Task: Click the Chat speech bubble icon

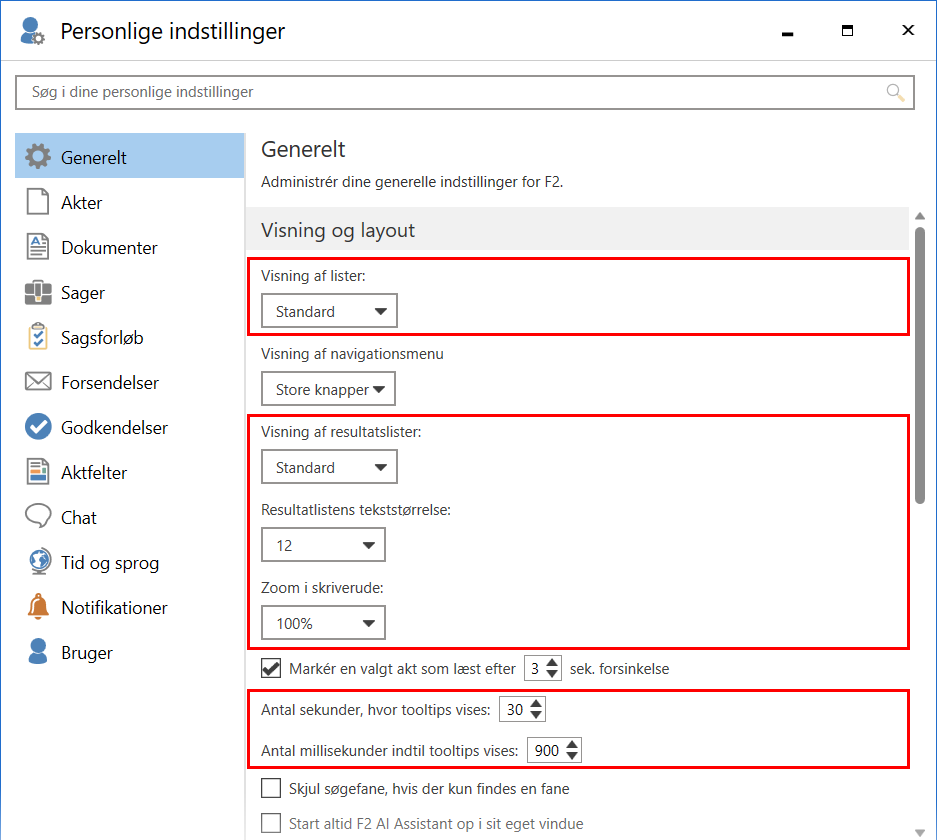Action: [x=38, y=516]
